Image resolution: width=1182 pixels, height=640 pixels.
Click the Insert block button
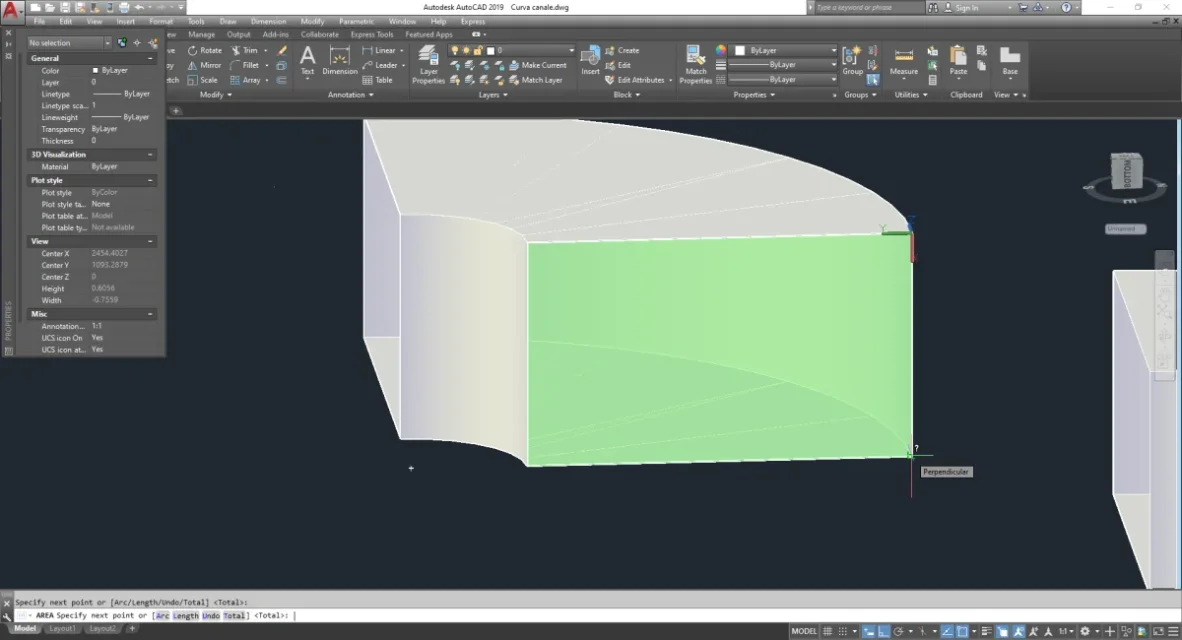click(x=590, y=62)
